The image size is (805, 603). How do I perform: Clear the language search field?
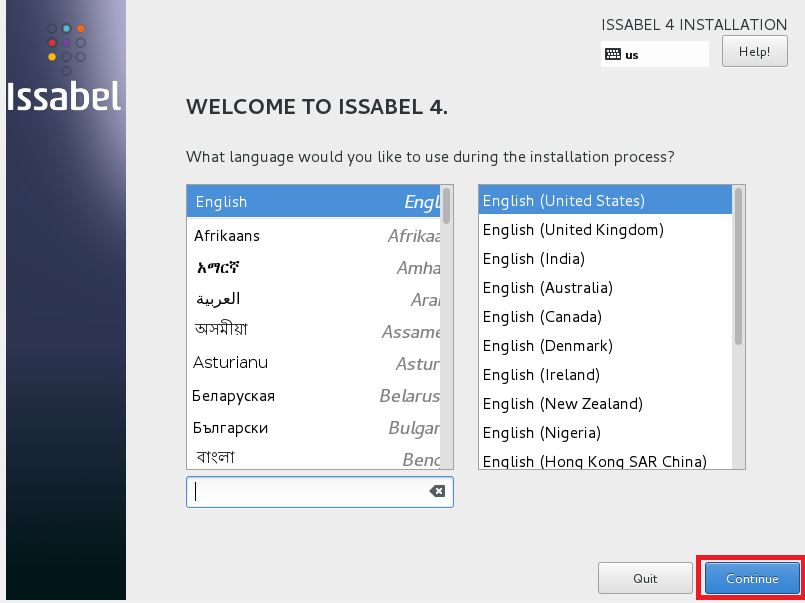(x=436, y=491)
